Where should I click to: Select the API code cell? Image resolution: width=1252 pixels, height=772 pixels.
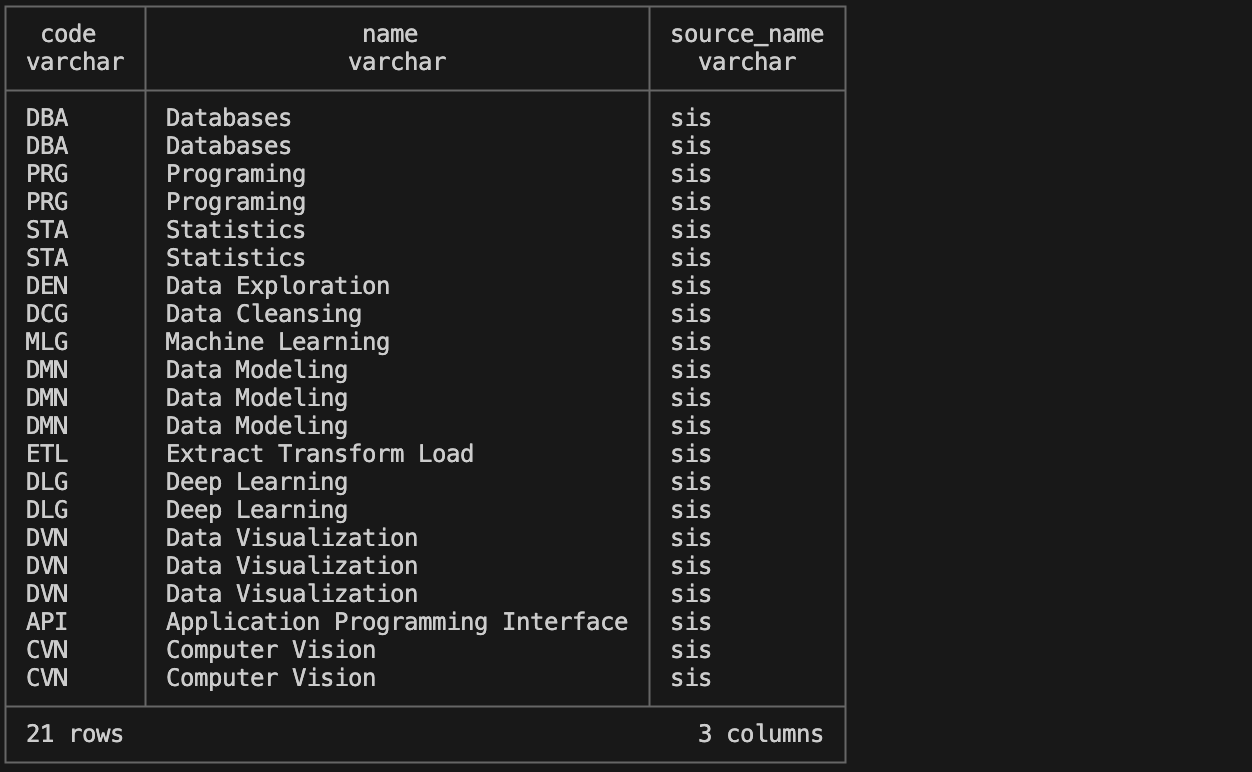tap(47, 622)
